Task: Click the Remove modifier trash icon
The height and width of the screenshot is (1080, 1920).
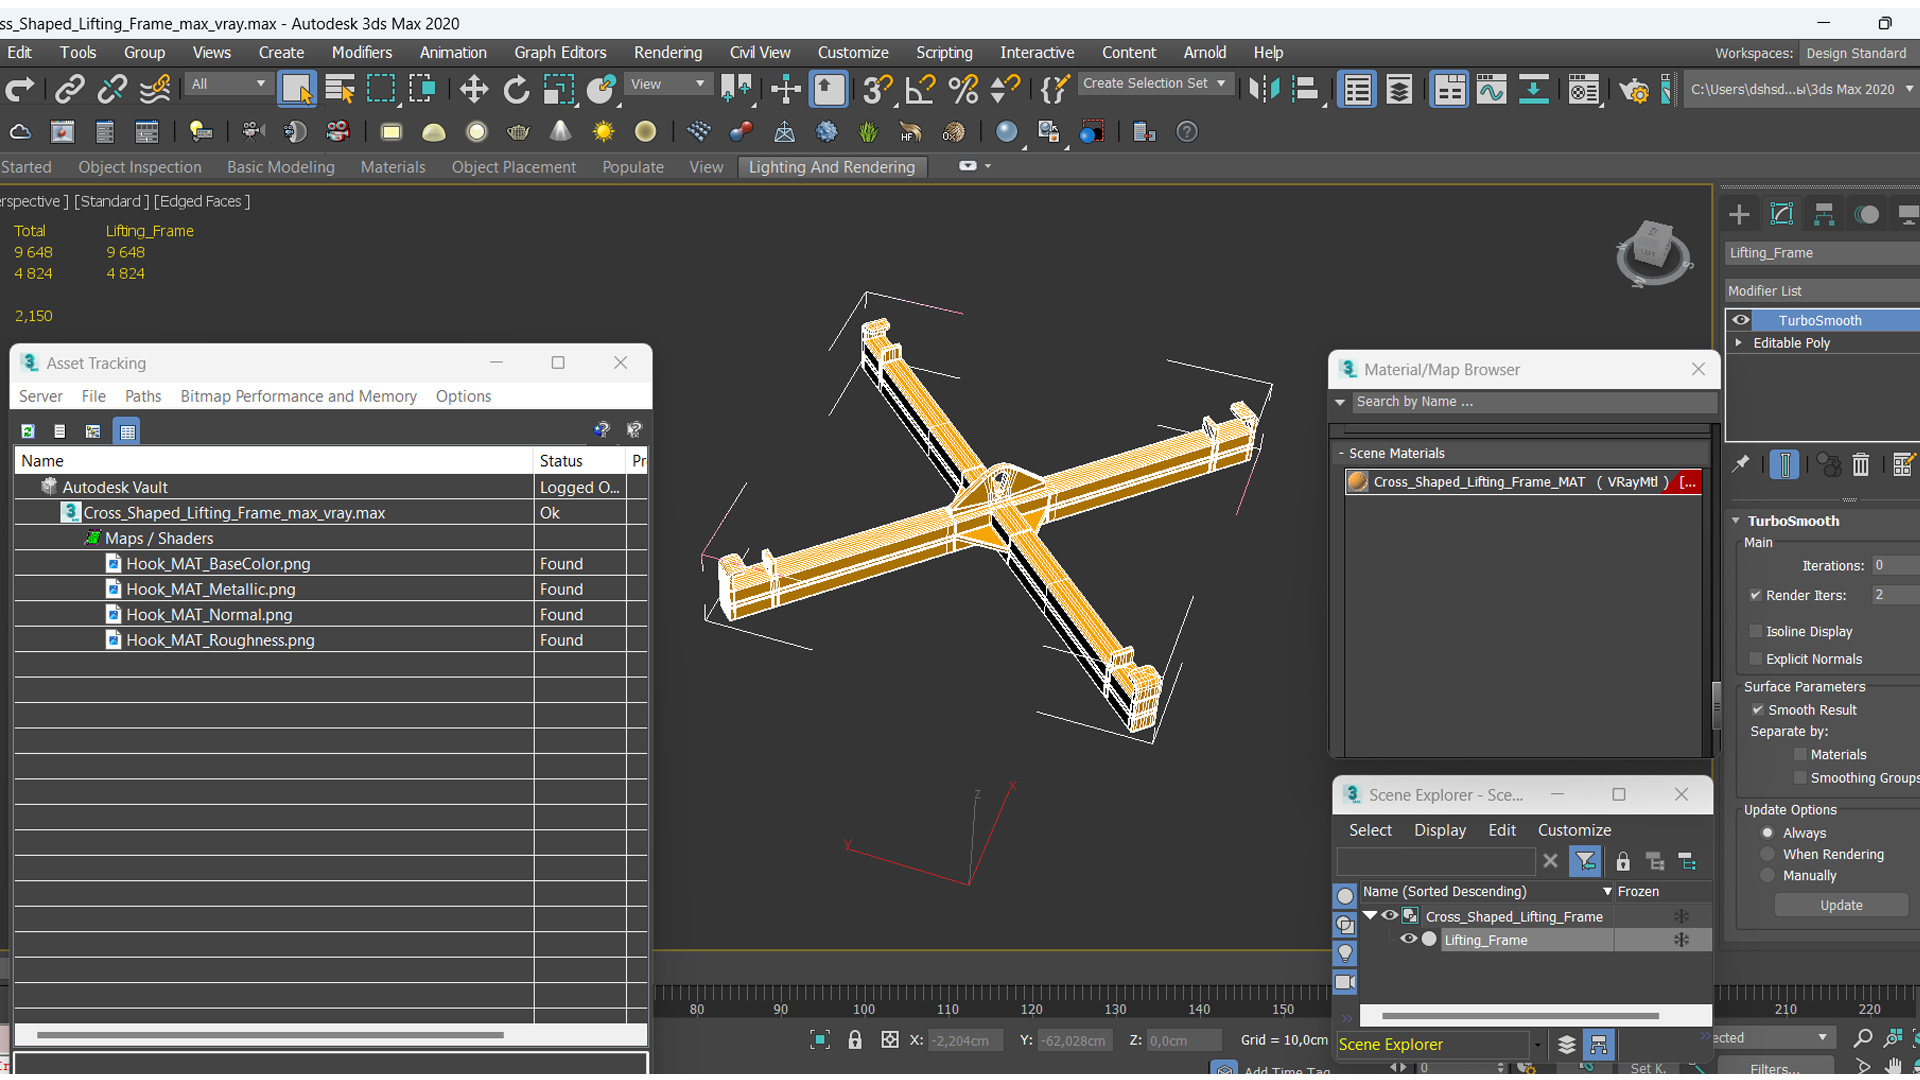Action: tap(1860, 464)
